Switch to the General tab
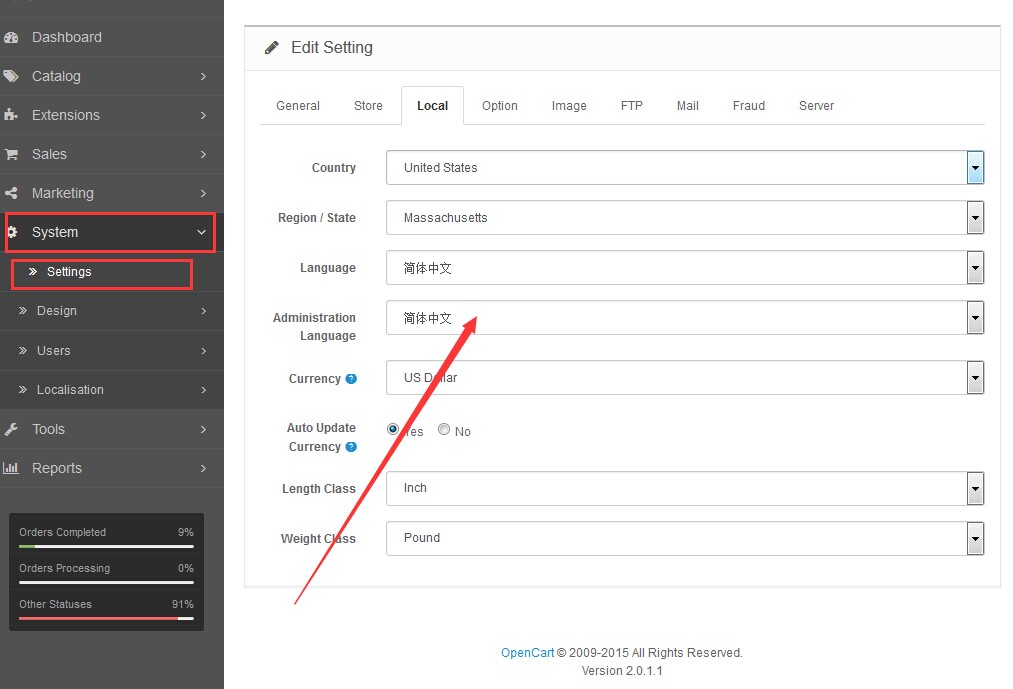 (x=298, y=105)
